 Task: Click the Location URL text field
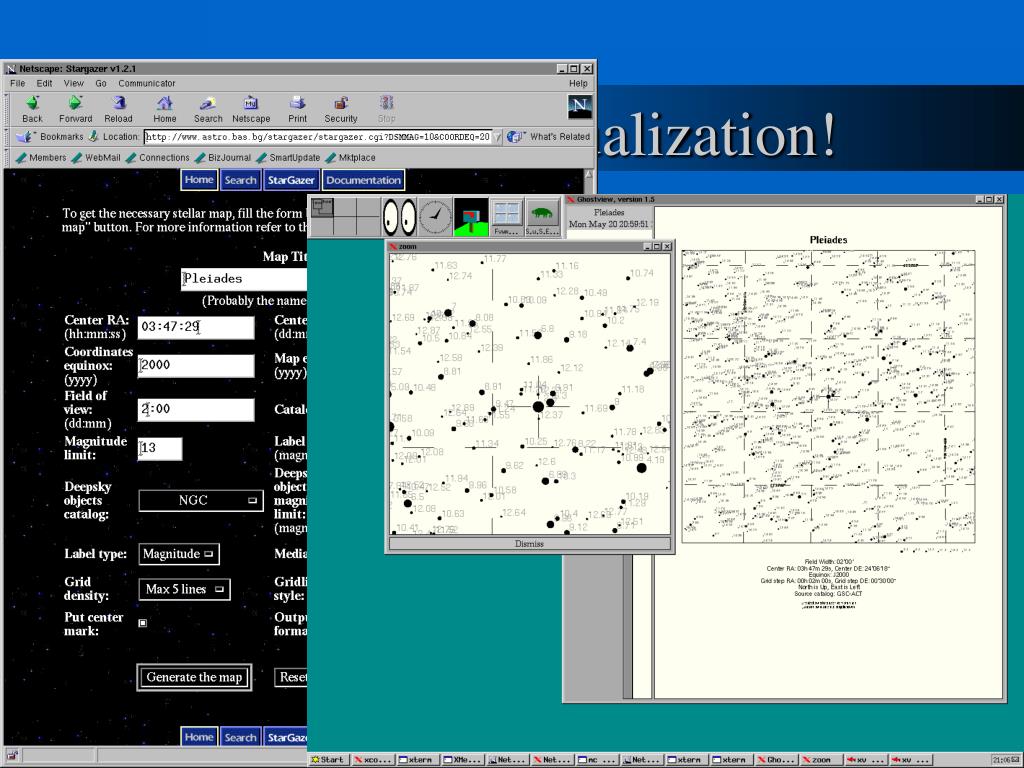317,137
